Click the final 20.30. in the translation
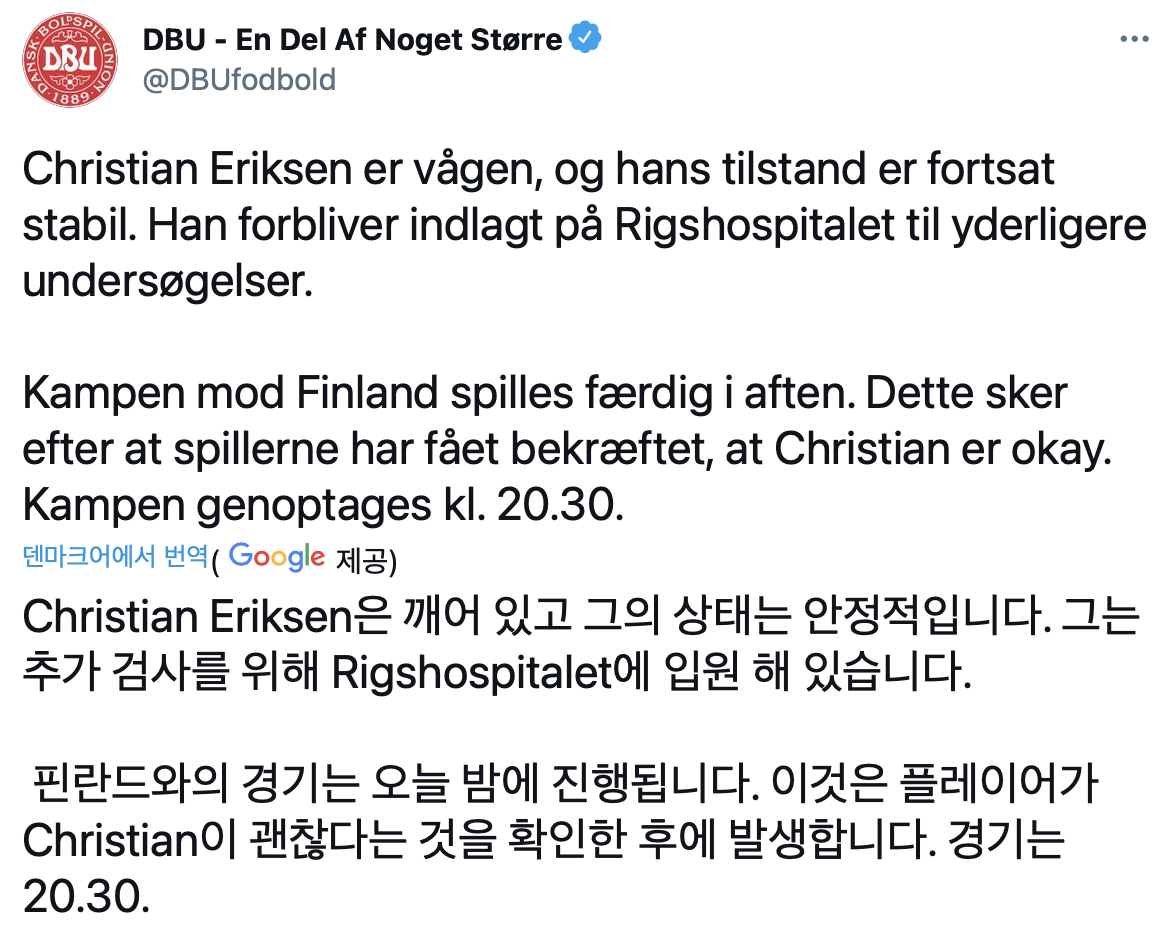 [86, 896]
